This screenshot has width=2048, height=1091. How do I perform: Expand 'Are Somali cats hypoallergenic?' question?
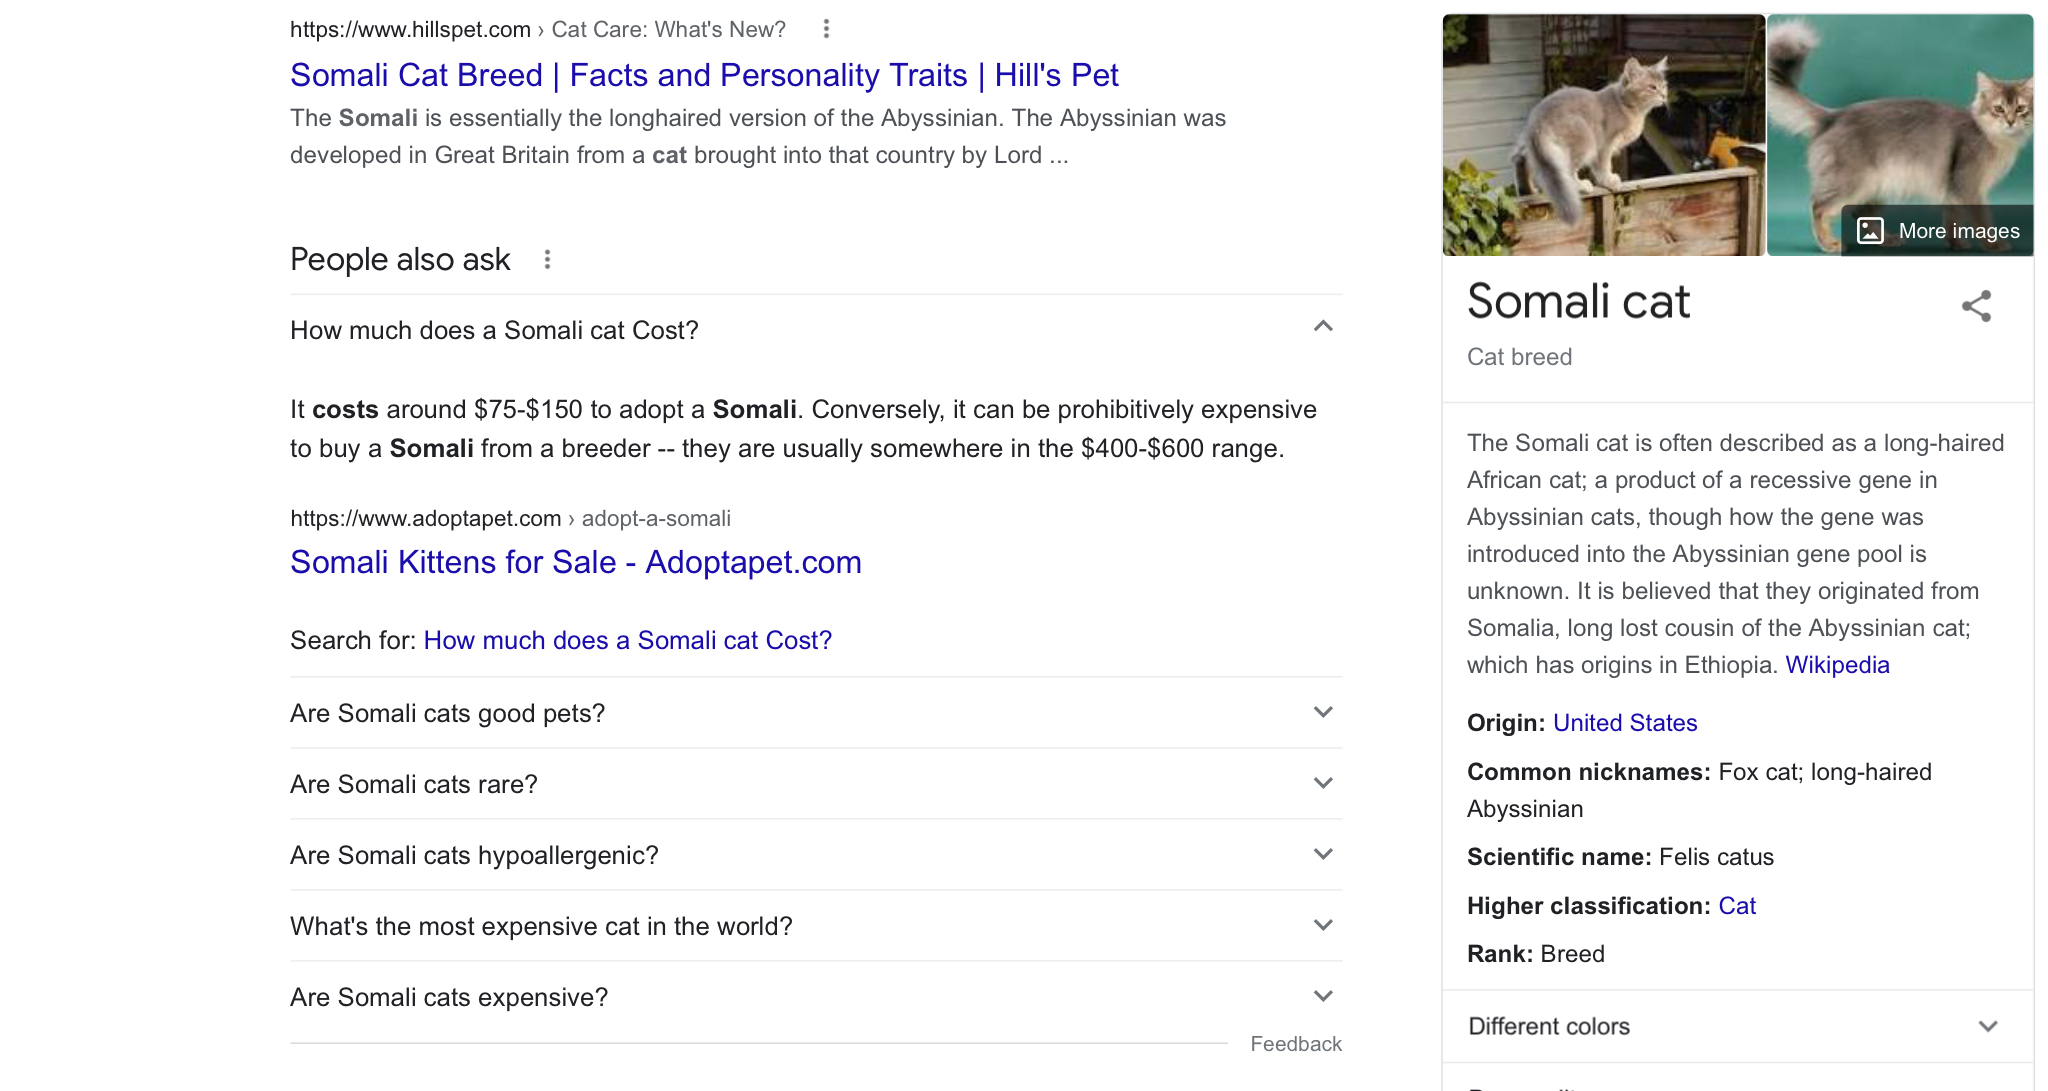(x=1322, y=855)
